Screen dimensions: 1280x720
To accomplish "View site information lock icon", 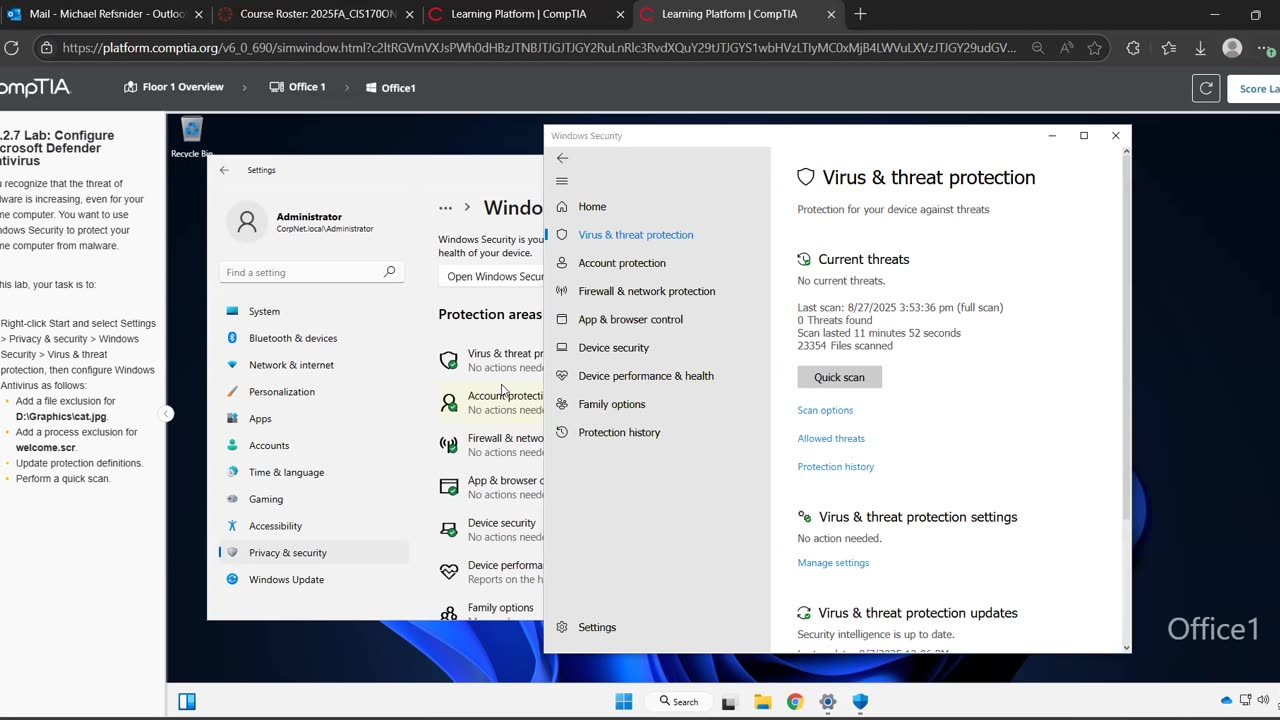I will pyautogui.click(x=44, y=47).
